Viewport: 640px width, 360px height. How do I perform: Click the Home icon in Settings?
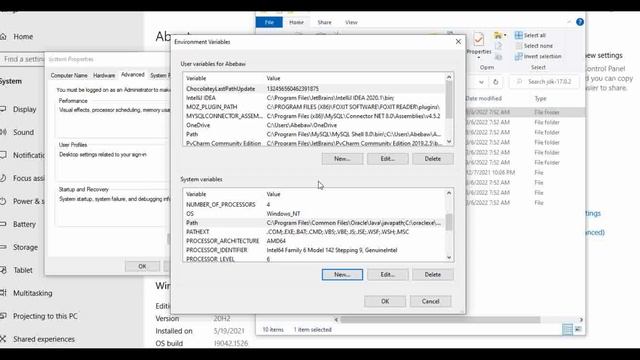pos(3,37)
